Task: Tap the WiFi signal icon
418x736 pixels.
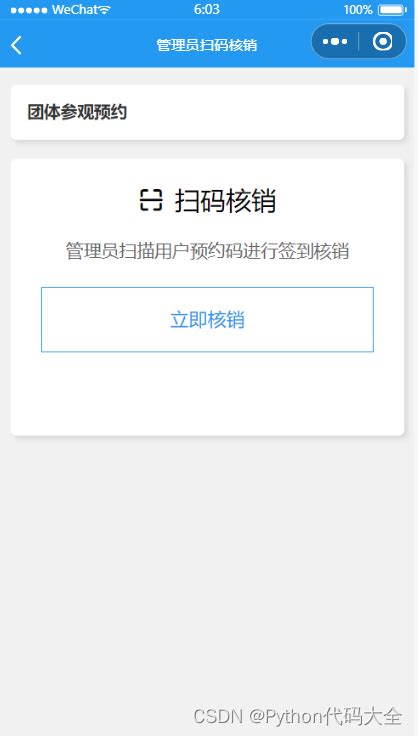Action: pyautogui.click(x=105, y=9)
